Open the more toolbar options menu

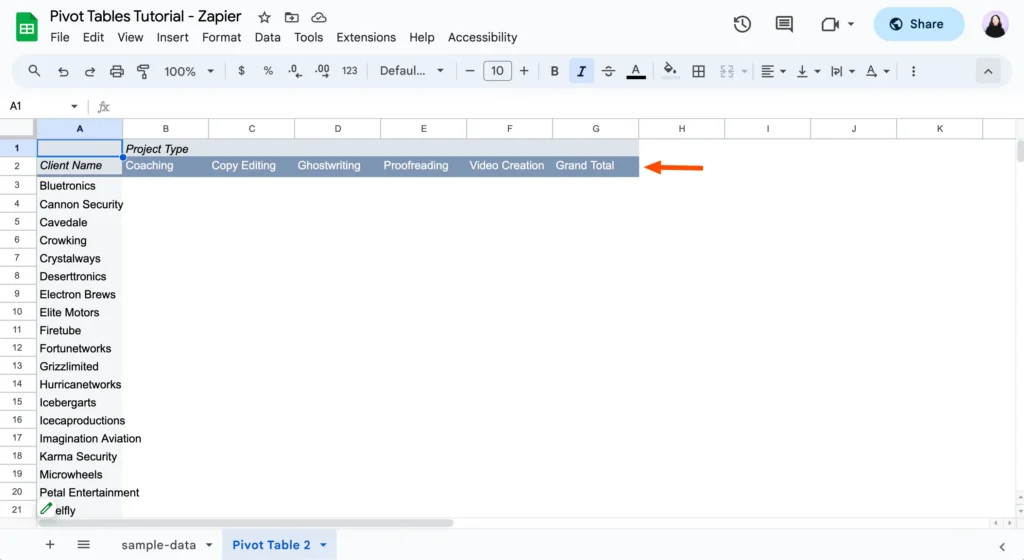point(913,71)
